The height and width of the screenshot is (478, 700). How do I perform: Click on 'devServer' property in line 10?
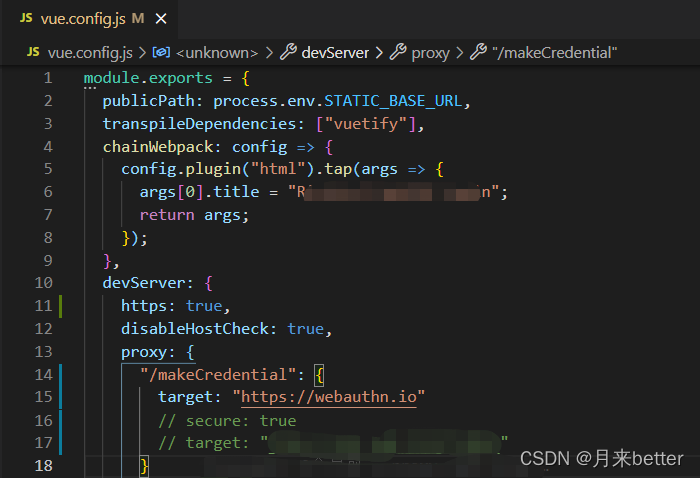(144, 283)
